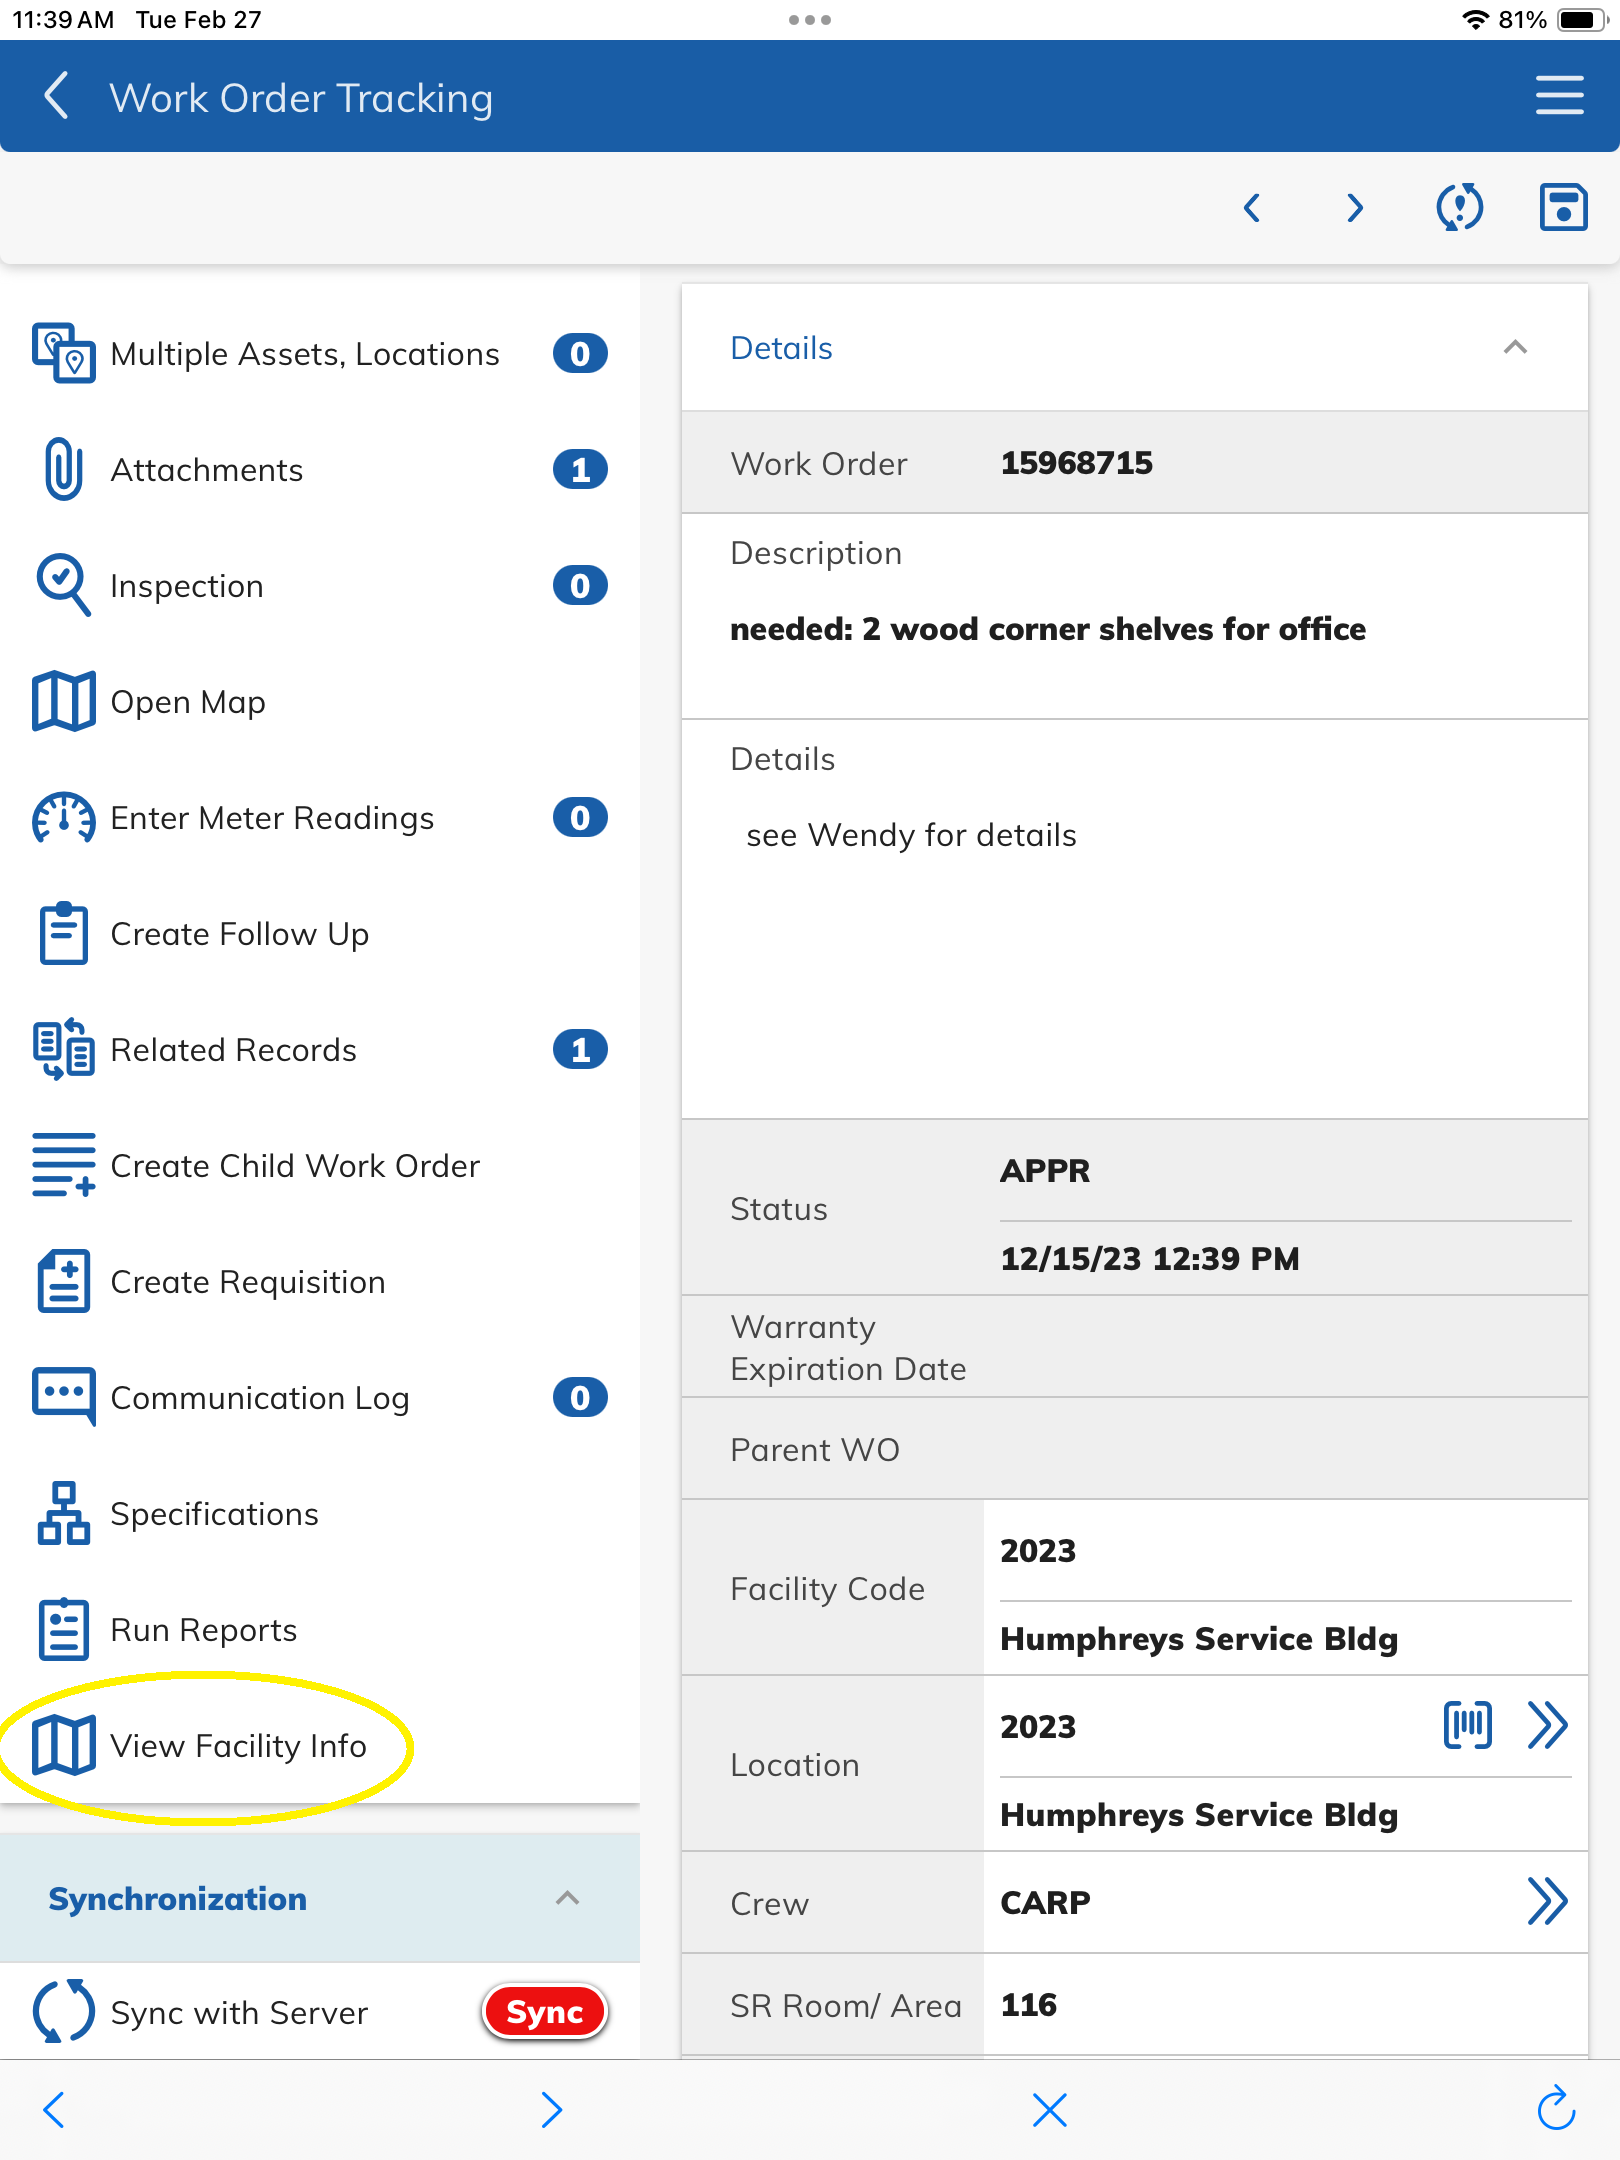Collapse the Details section chevron

click(x=1515, y=347)
